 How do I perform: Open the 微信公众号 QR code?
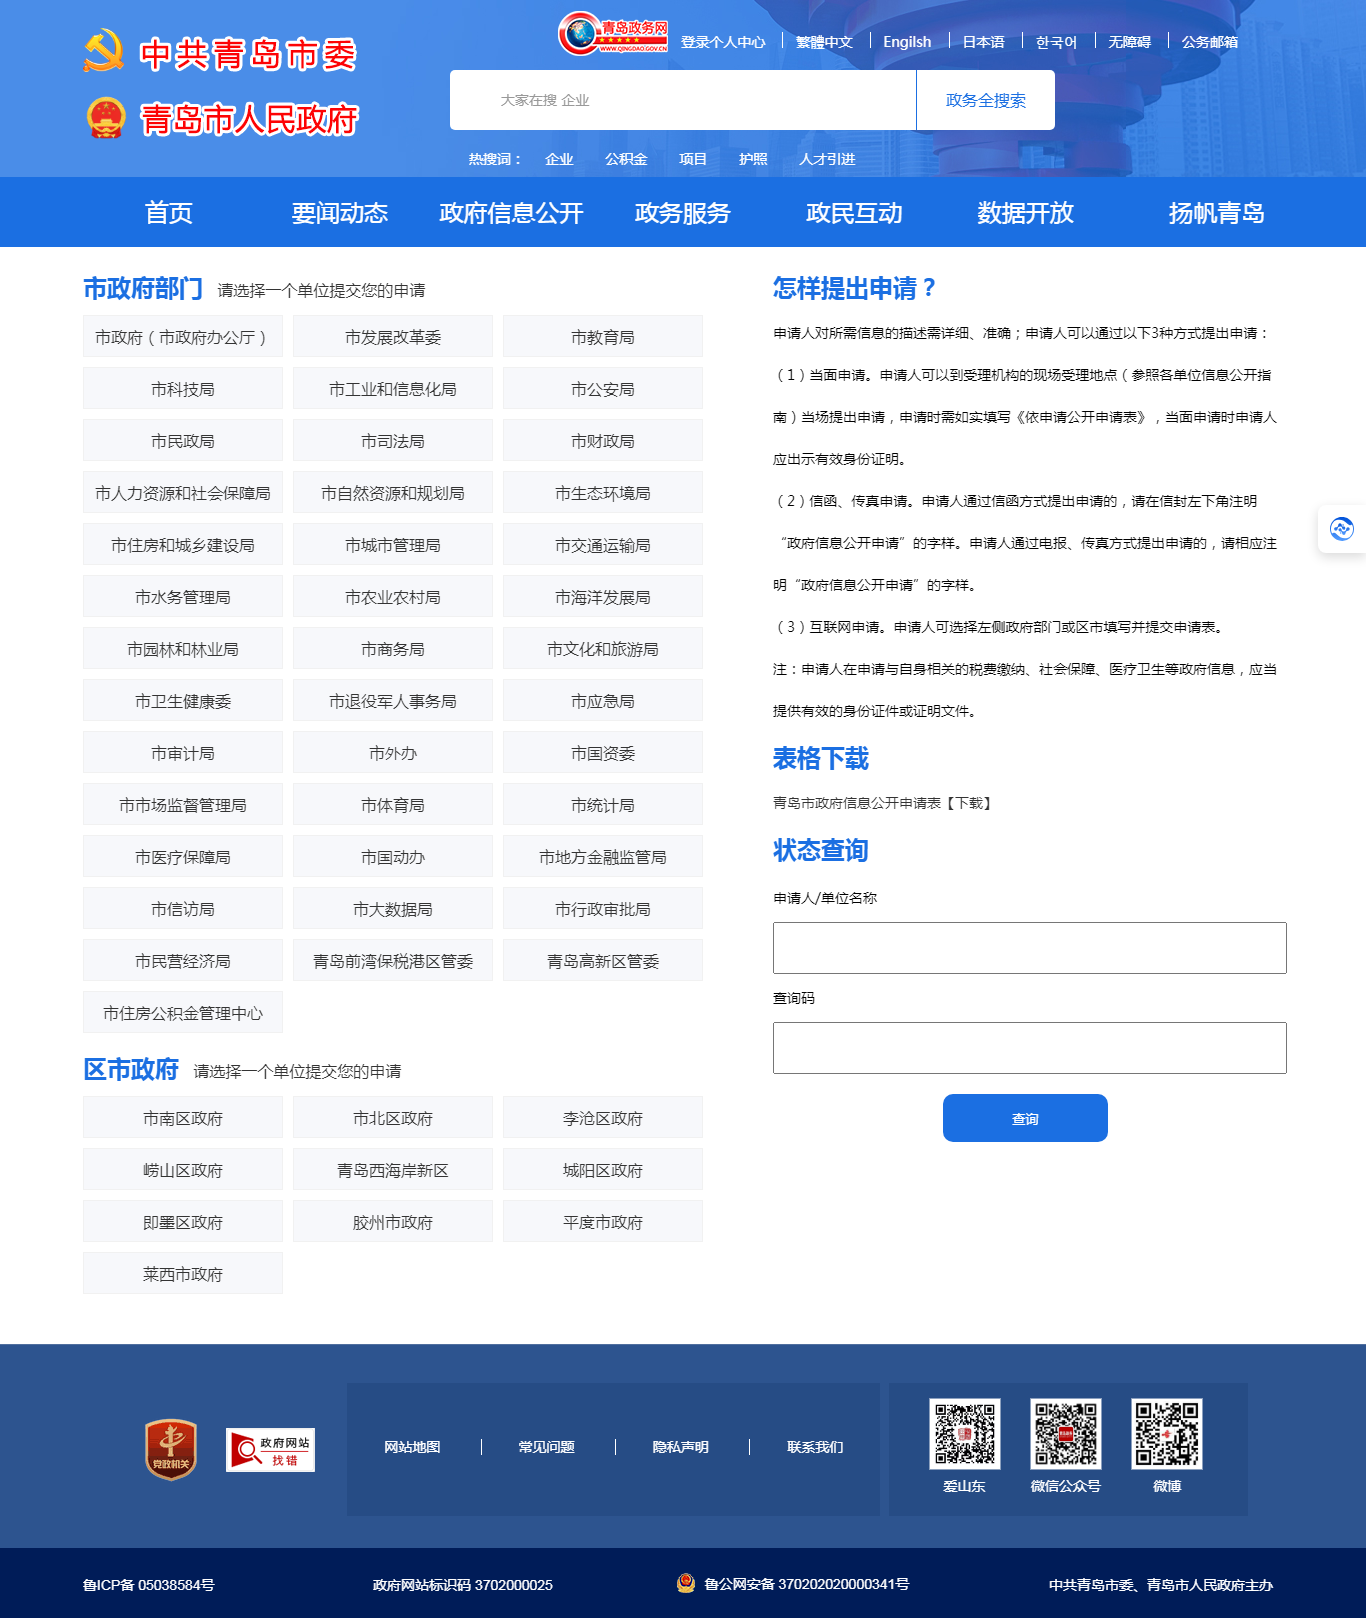[1065, 1433]
